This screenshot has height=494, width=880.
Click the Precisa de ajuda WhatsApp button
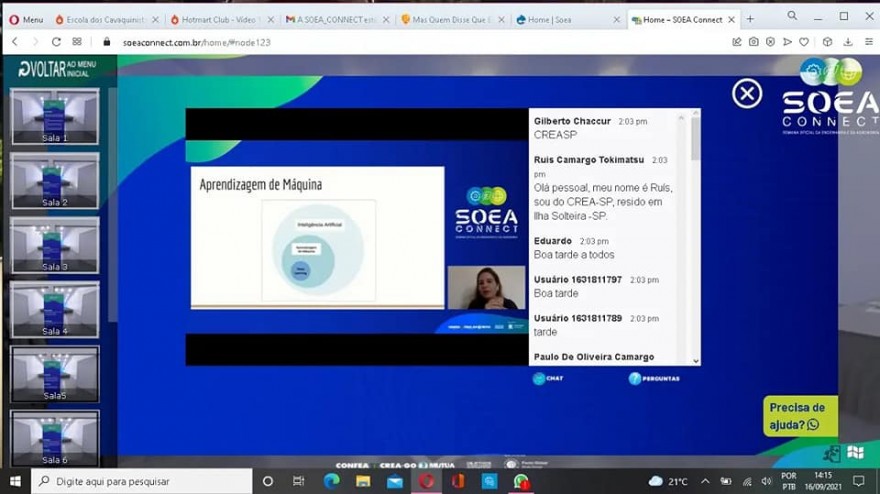pos(800,416)
